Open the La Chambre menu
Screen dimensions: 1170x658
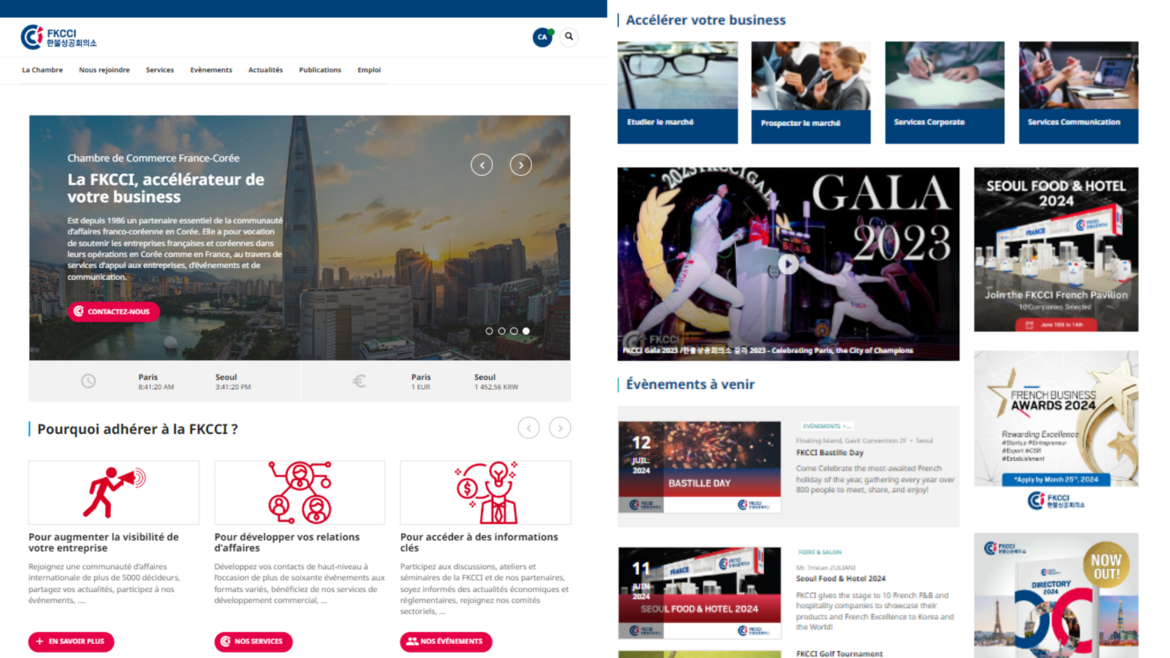[x=42, y=70]
